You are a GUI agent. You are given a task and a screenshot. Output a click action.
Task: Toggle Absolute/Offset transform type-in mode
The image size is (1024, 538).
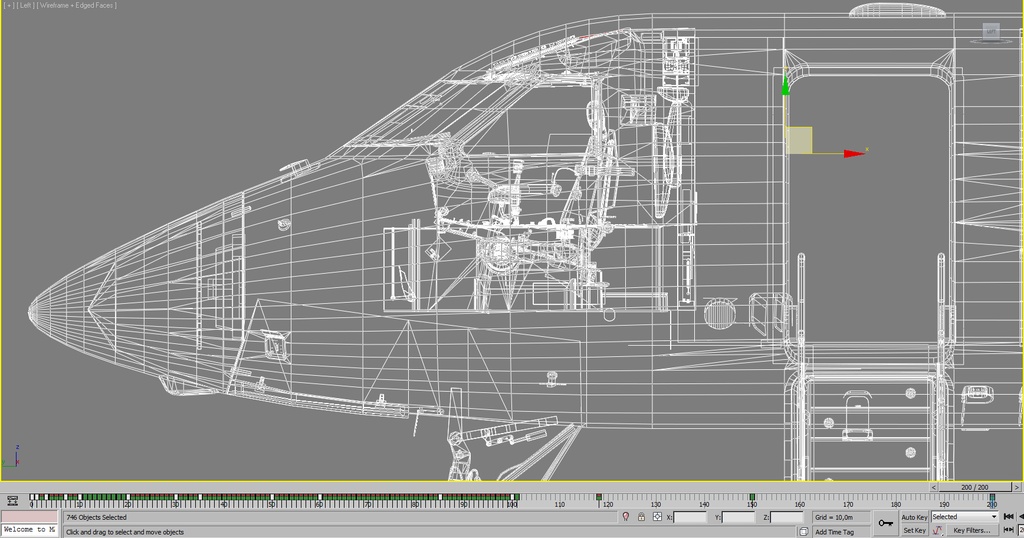[x=657, y=517]
